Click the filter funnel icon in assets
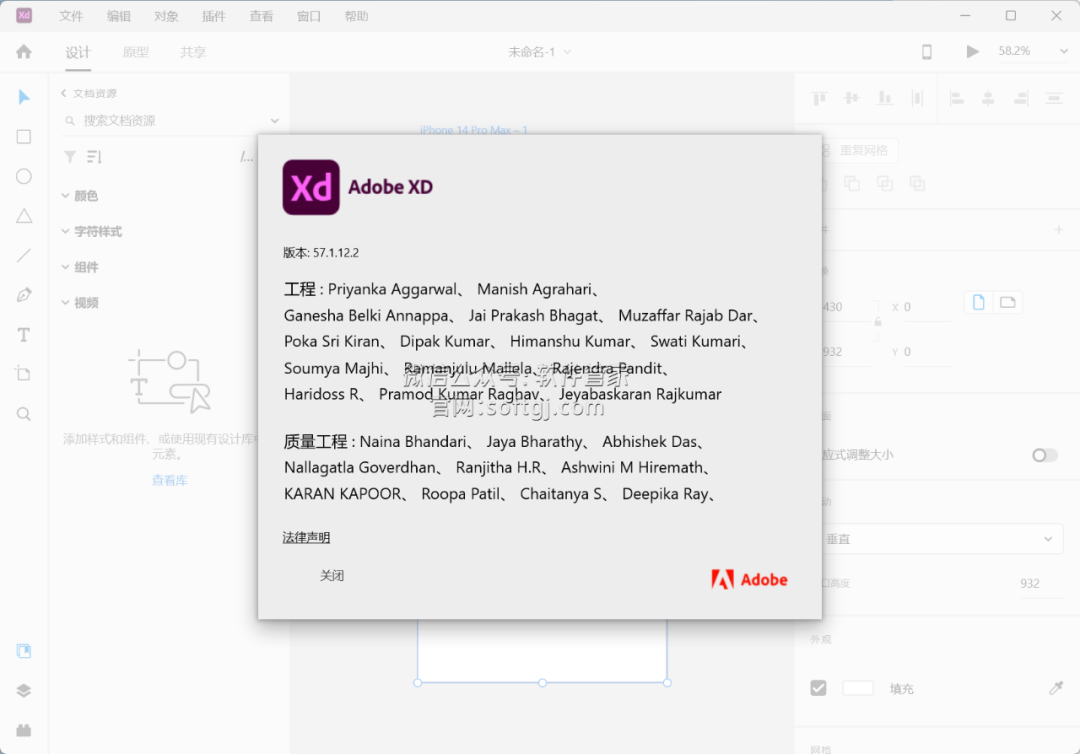This screenshot has width=1080, height=754. coord(70,157)
